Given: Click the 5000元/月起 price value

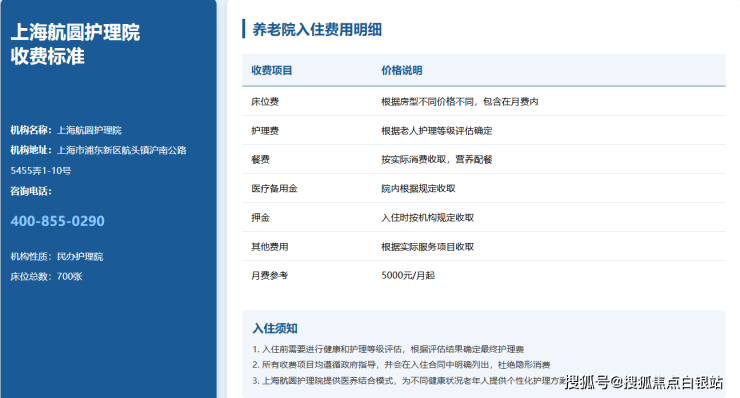Looking at the screenshot, I should (x=408, y=276).
